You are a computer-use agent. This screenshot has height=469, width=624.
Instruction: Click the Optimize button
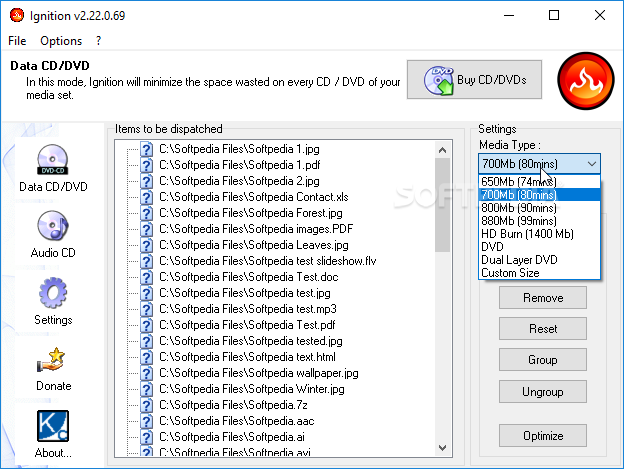point(543,436)
